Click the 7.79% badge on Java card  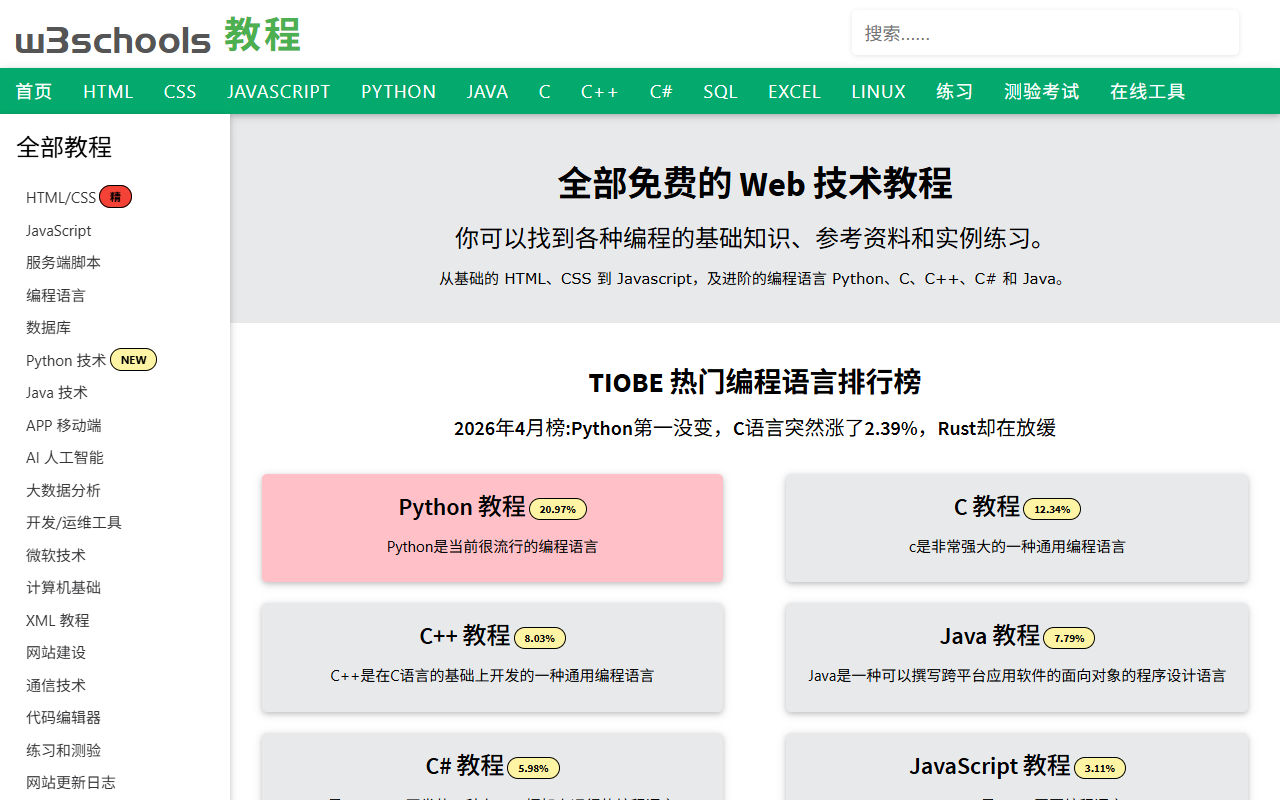pos(1069,638)
